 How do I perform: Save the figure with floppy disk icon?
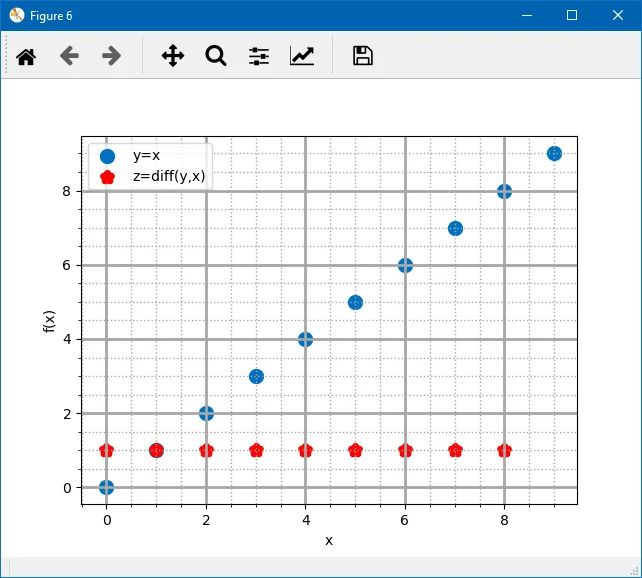(x=363, y=56)
